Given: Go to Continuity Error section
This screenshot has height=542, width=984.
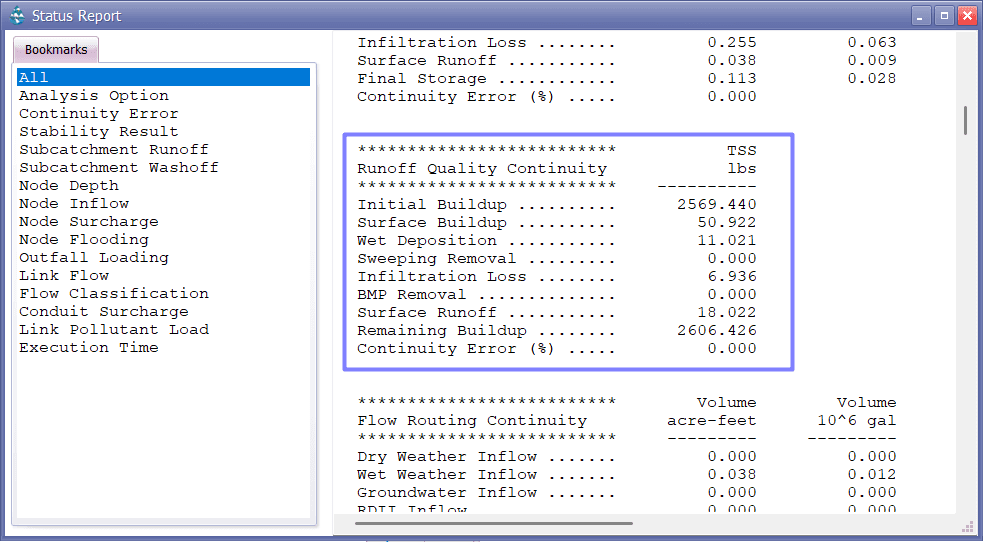Looking at the screenshot, I should pos(98,114).
